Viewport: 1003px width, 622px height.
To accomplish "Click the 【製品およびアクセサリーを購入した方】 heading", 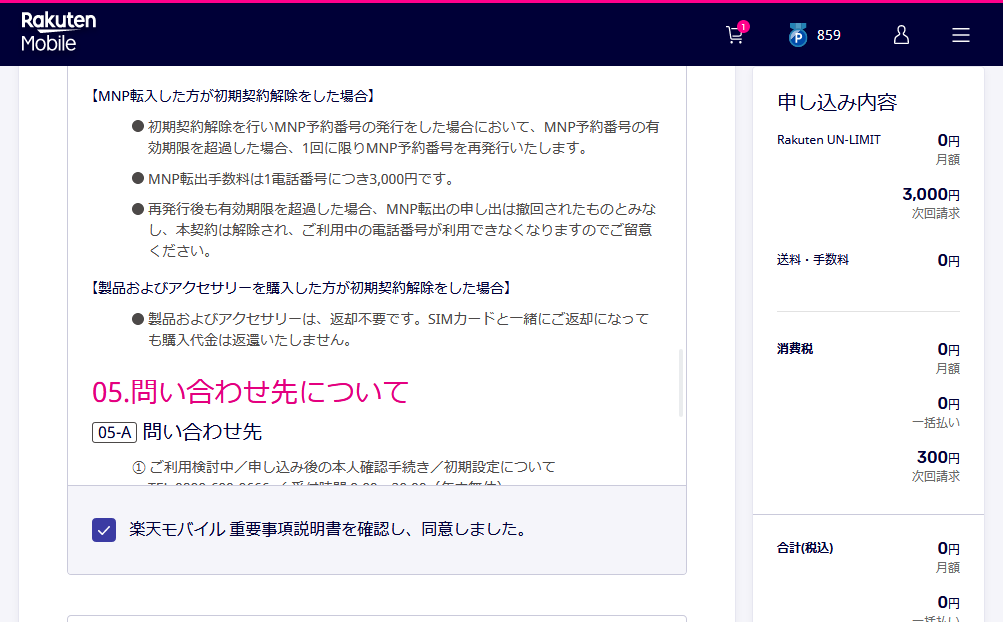I will 301,288.
